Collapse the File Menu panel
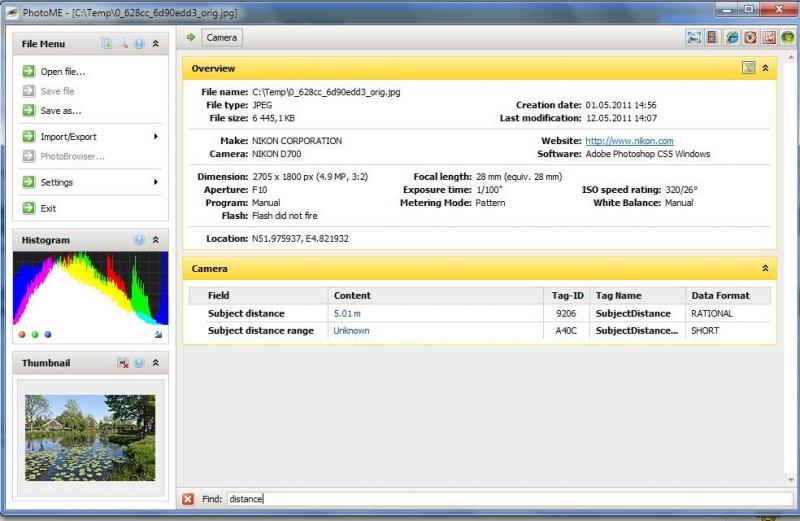 coord(156,44)
